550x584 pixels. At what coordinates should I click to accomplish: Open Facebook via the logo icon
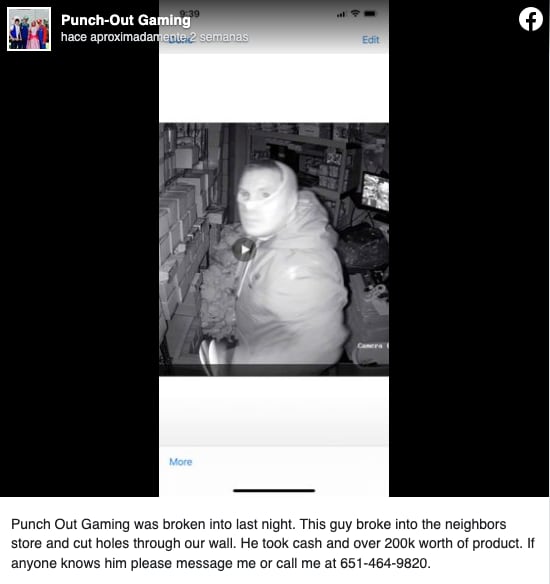(531, 19)
